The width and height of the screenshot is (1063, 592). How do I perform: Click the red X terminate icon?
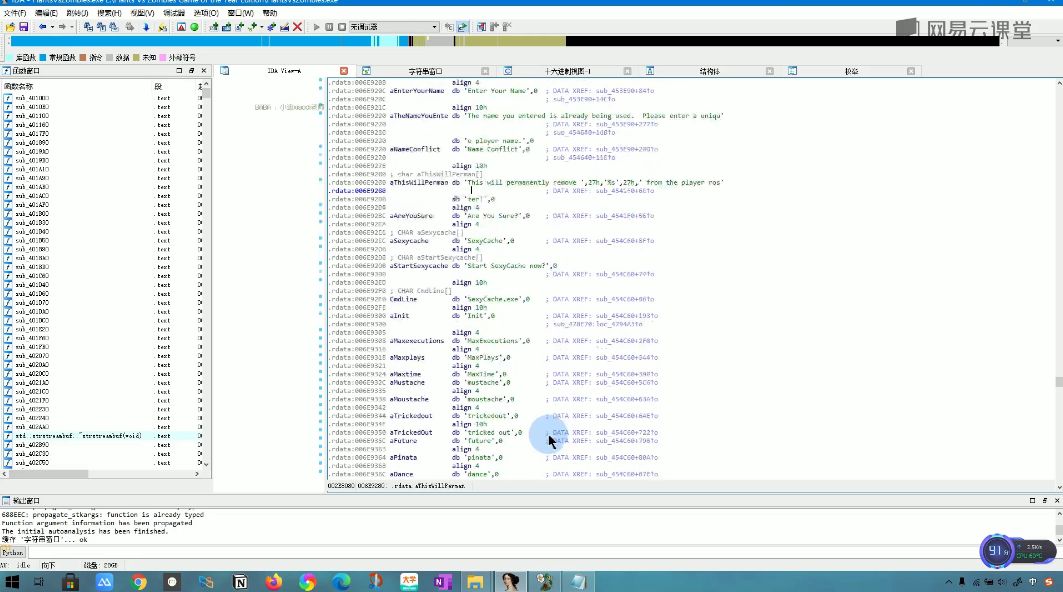tap(298, 27)
